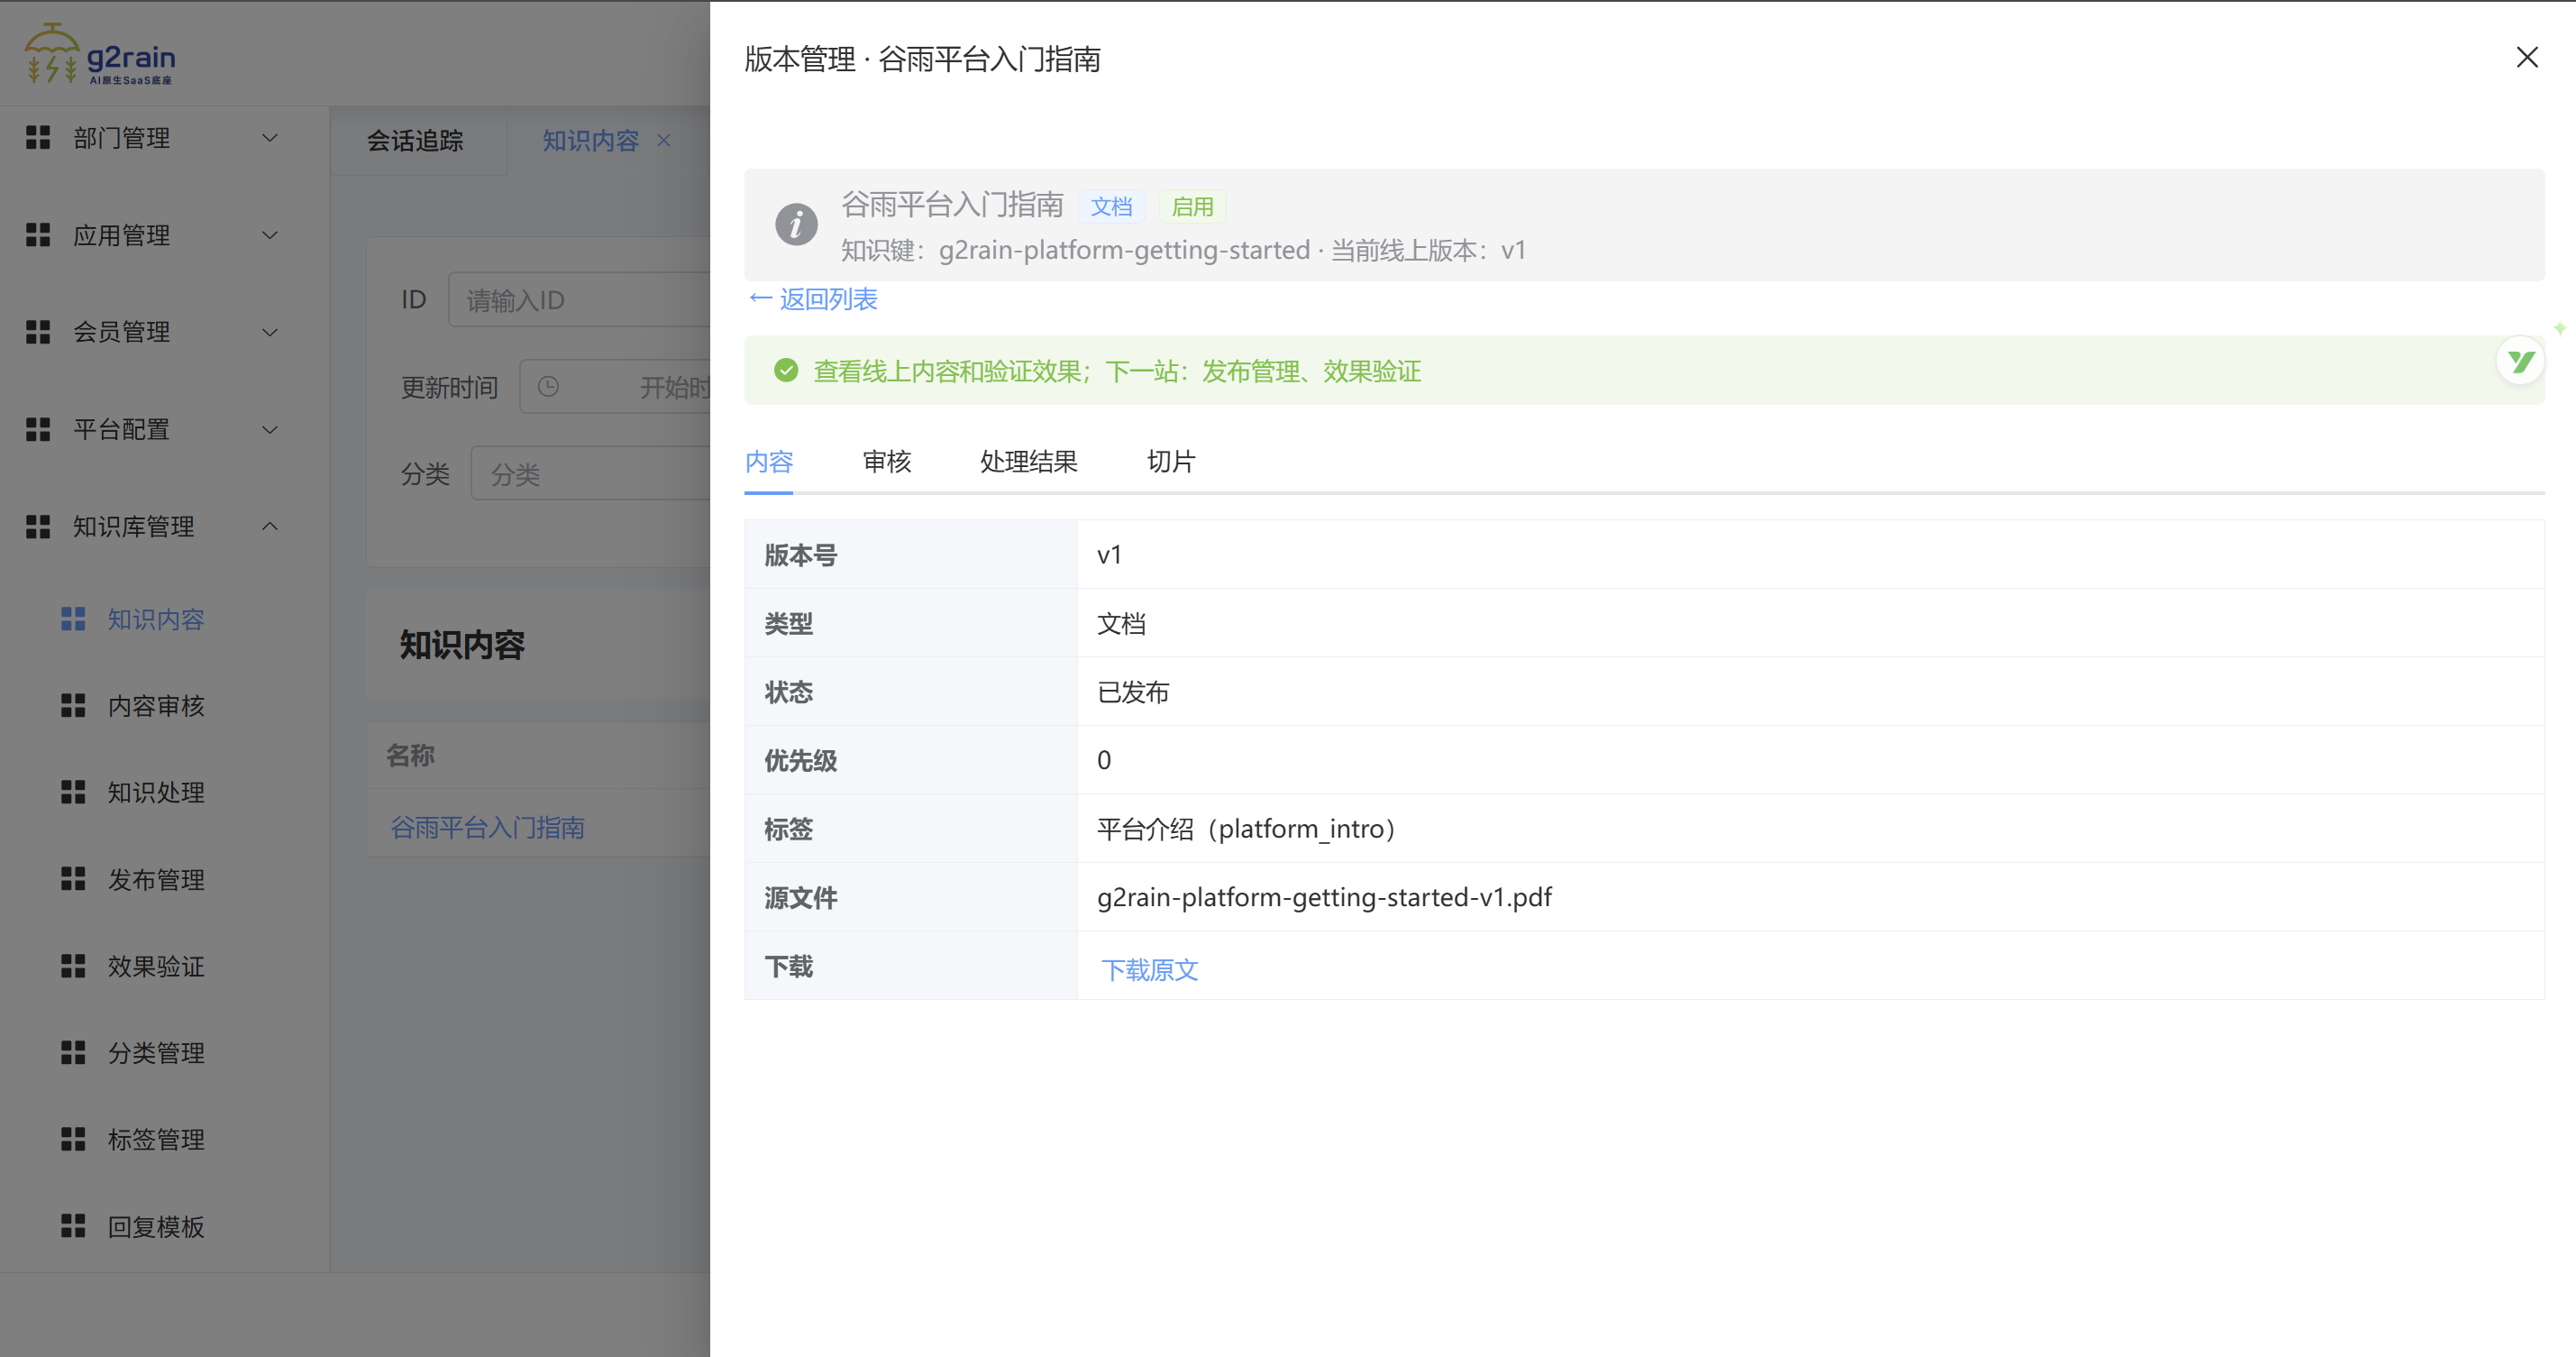
Task: Switch to the 处理结果 tab
Action: pos(1029,462)
